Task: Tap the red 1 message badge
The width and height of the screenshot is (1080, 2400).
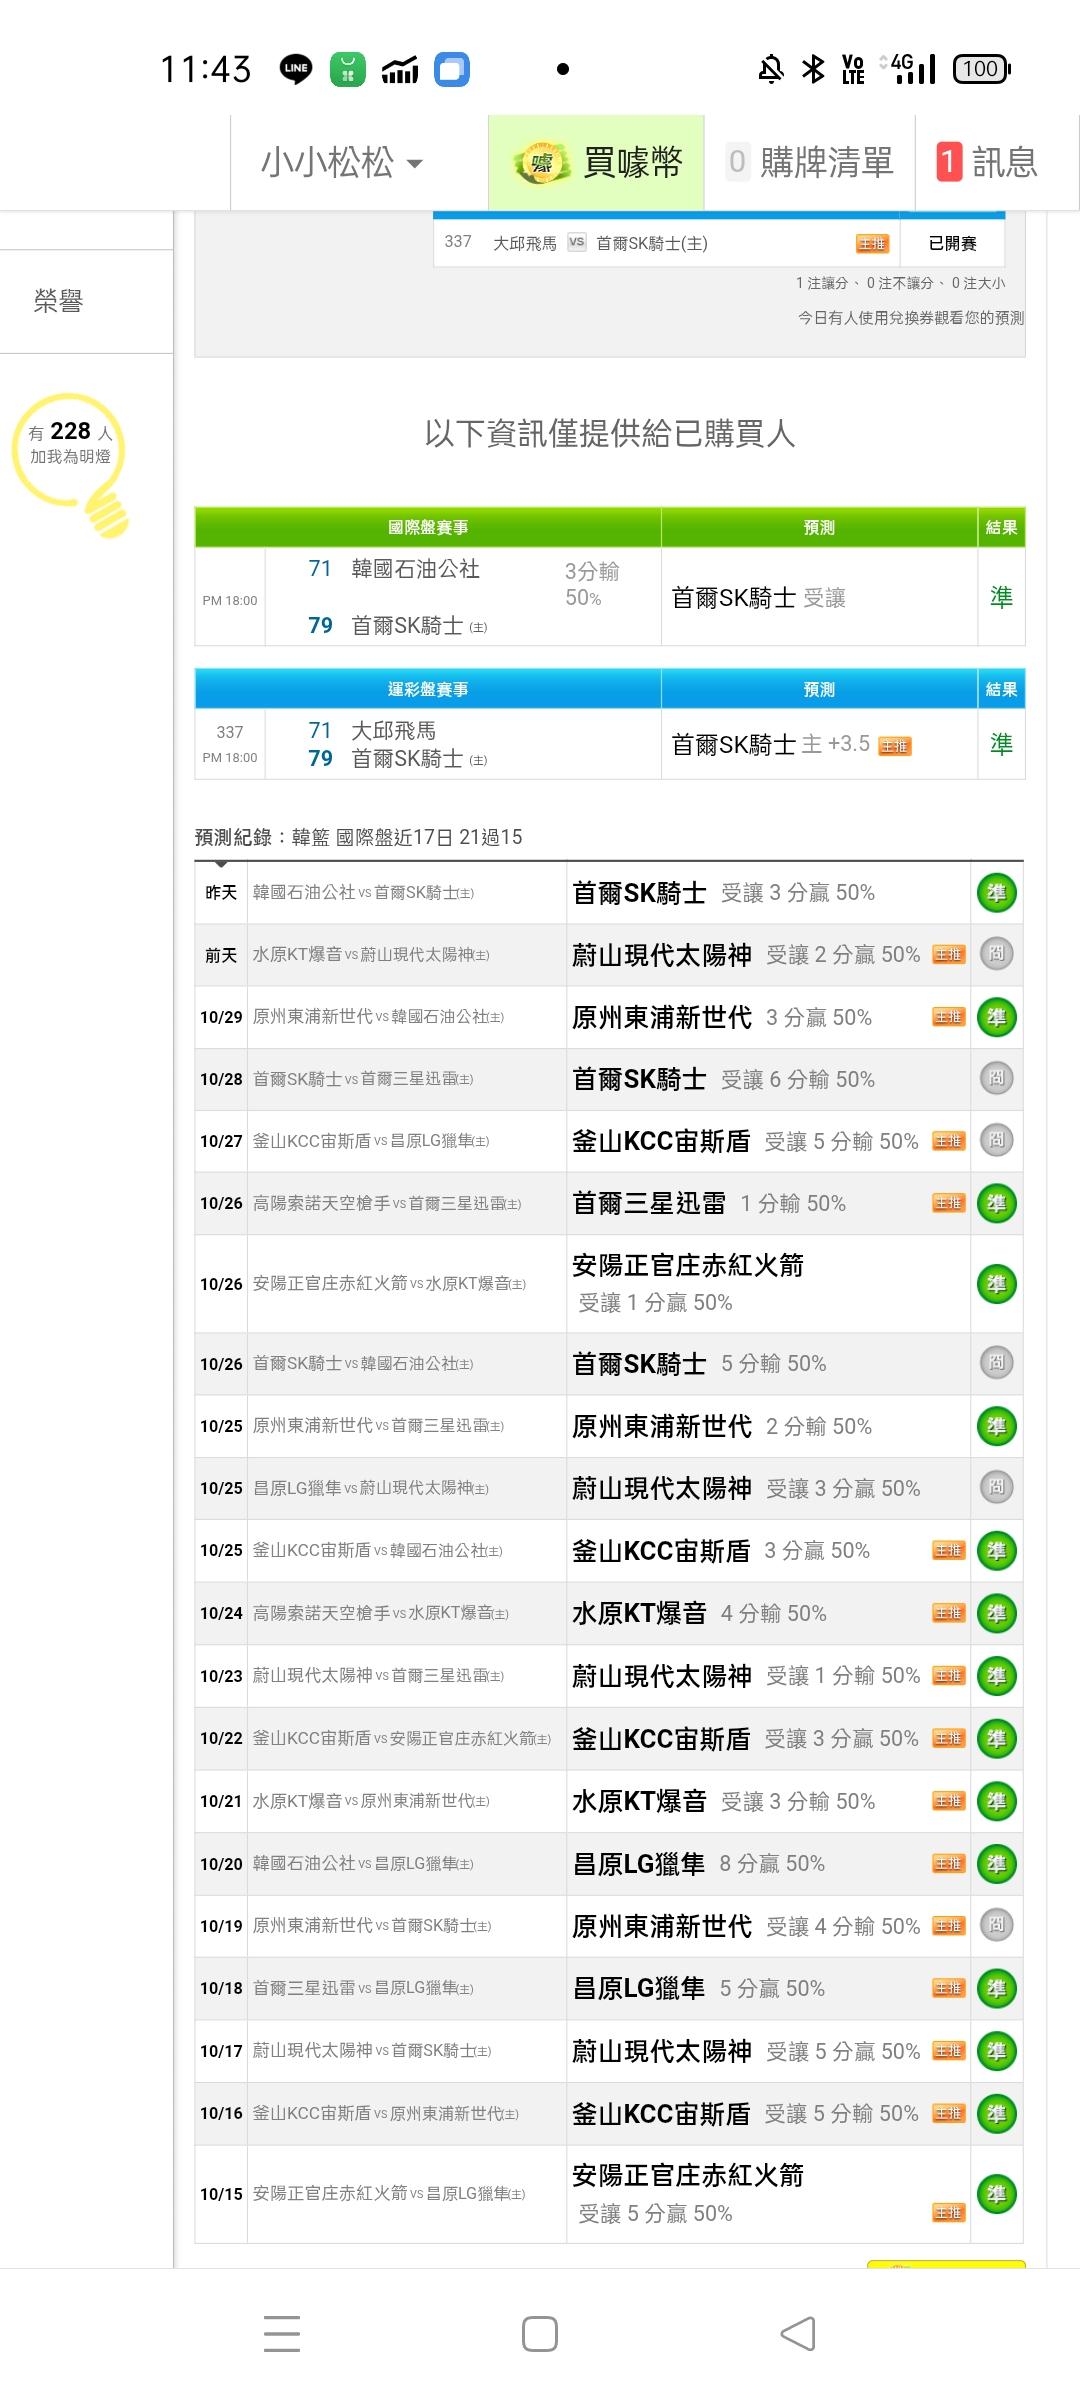Action: [x=949, y=162]
